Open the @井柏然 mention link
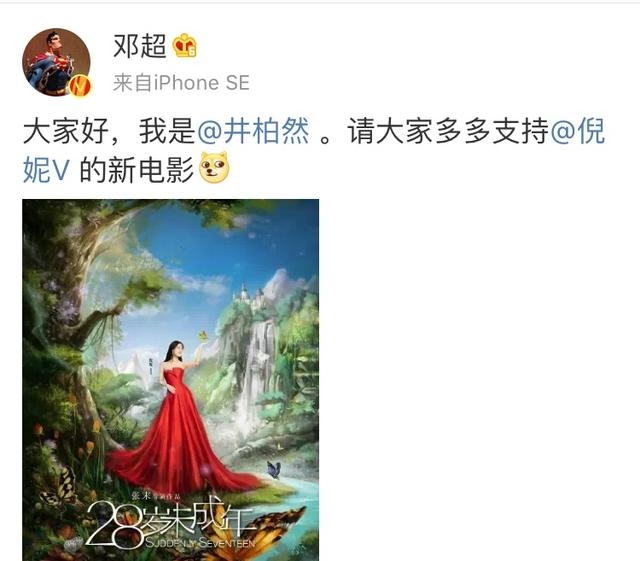 pos(253,131)
